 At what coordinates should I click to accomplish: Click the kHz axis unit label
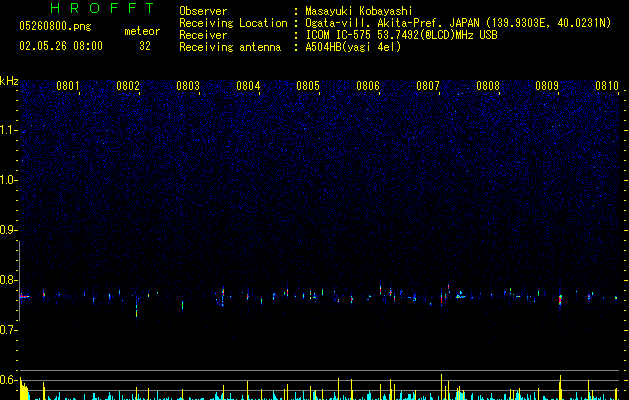click(x=9, y=81)
